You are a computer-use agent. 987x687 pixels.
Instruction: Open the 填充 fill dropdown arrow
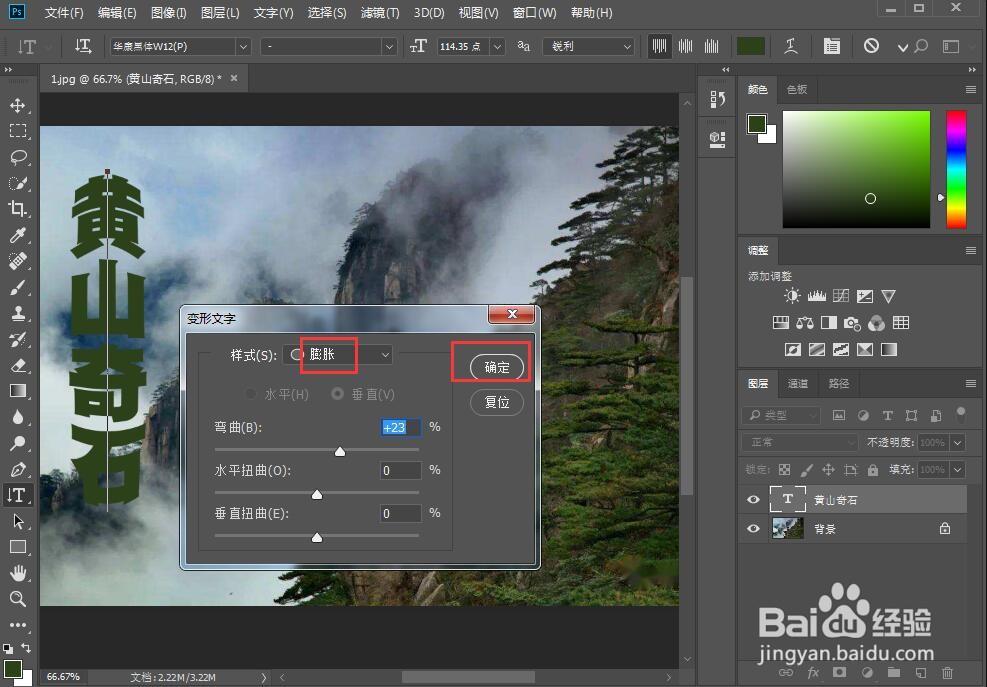(x=957, y=470)
